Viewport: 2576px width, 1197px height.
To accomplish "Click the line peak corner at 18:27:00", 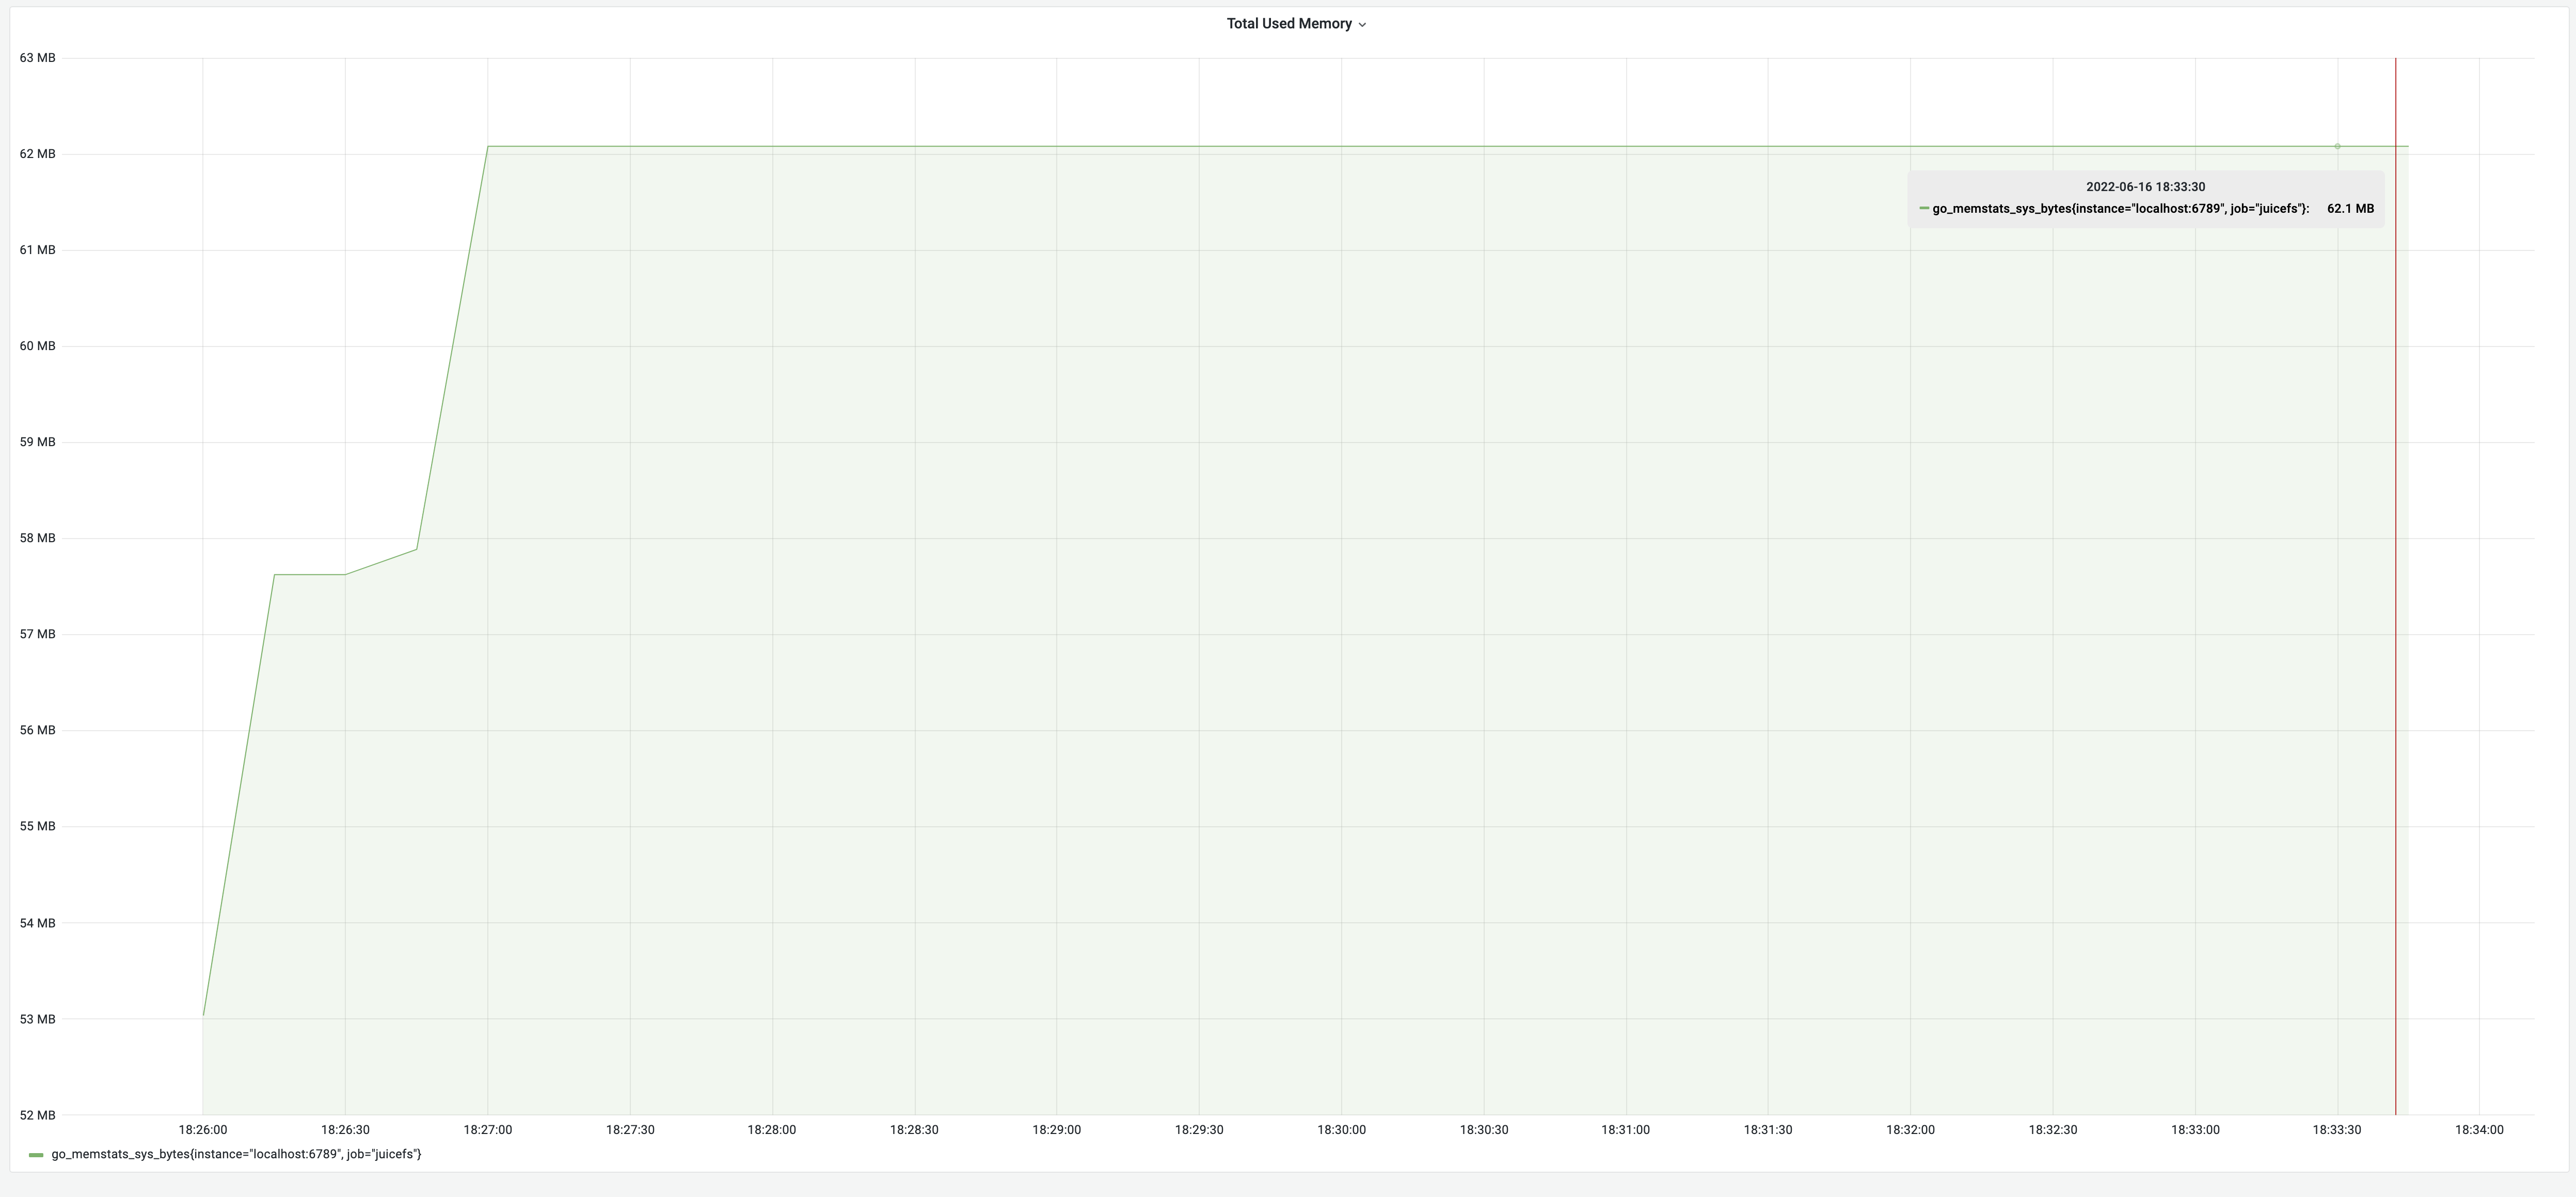I will pos(488,147).
